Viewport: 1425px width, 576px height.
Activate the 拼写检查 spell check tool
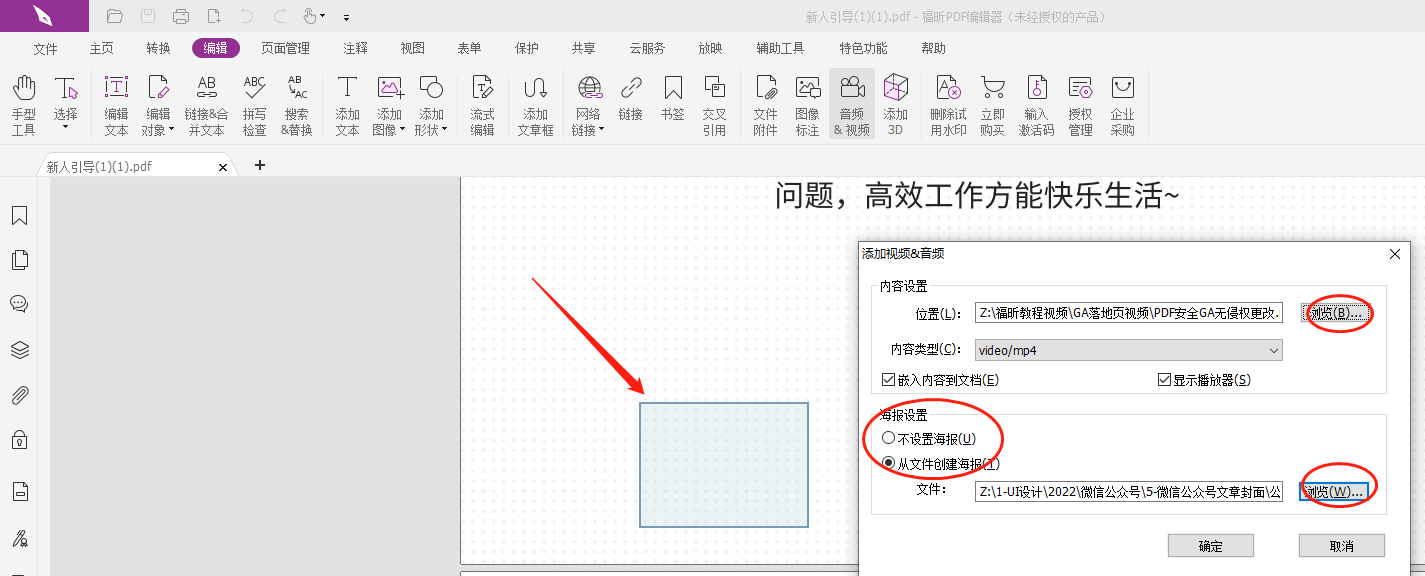point(254,103)
